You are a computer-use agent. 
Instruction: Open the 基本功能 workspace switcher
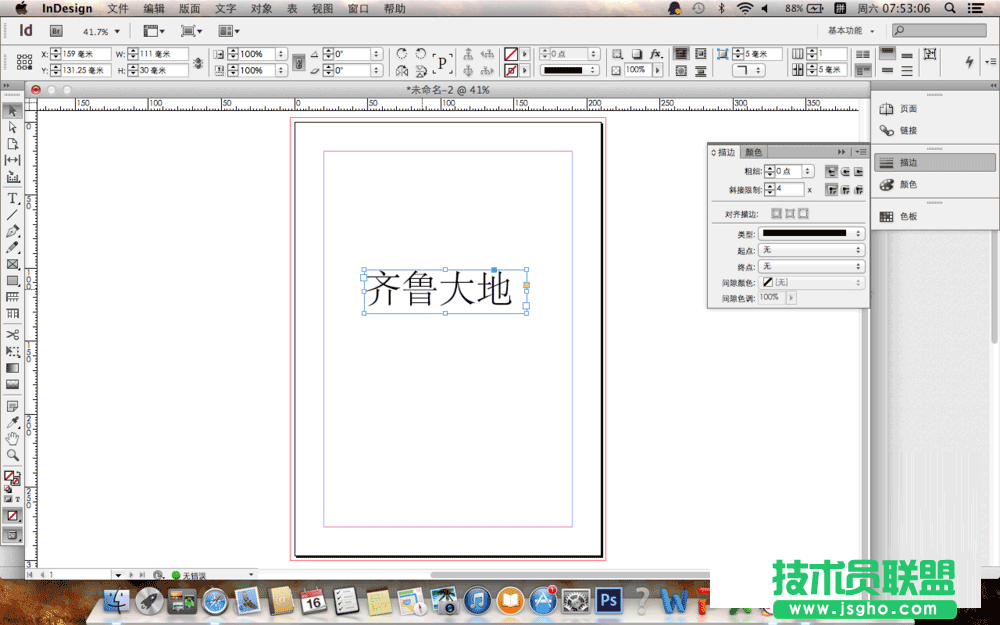click(x=845, y=30)
